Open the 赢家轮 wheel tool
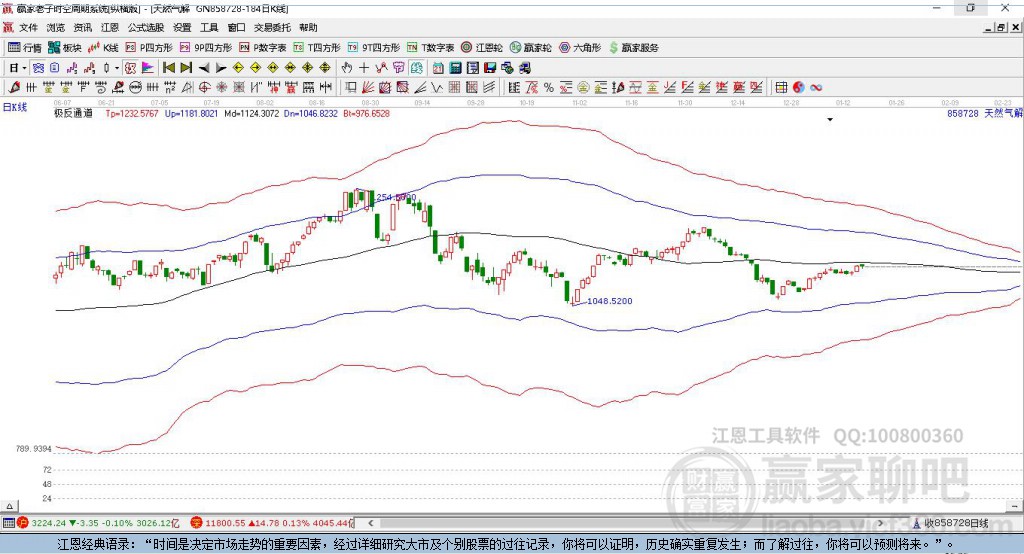The image size is (1024, 554). point(530,48)
